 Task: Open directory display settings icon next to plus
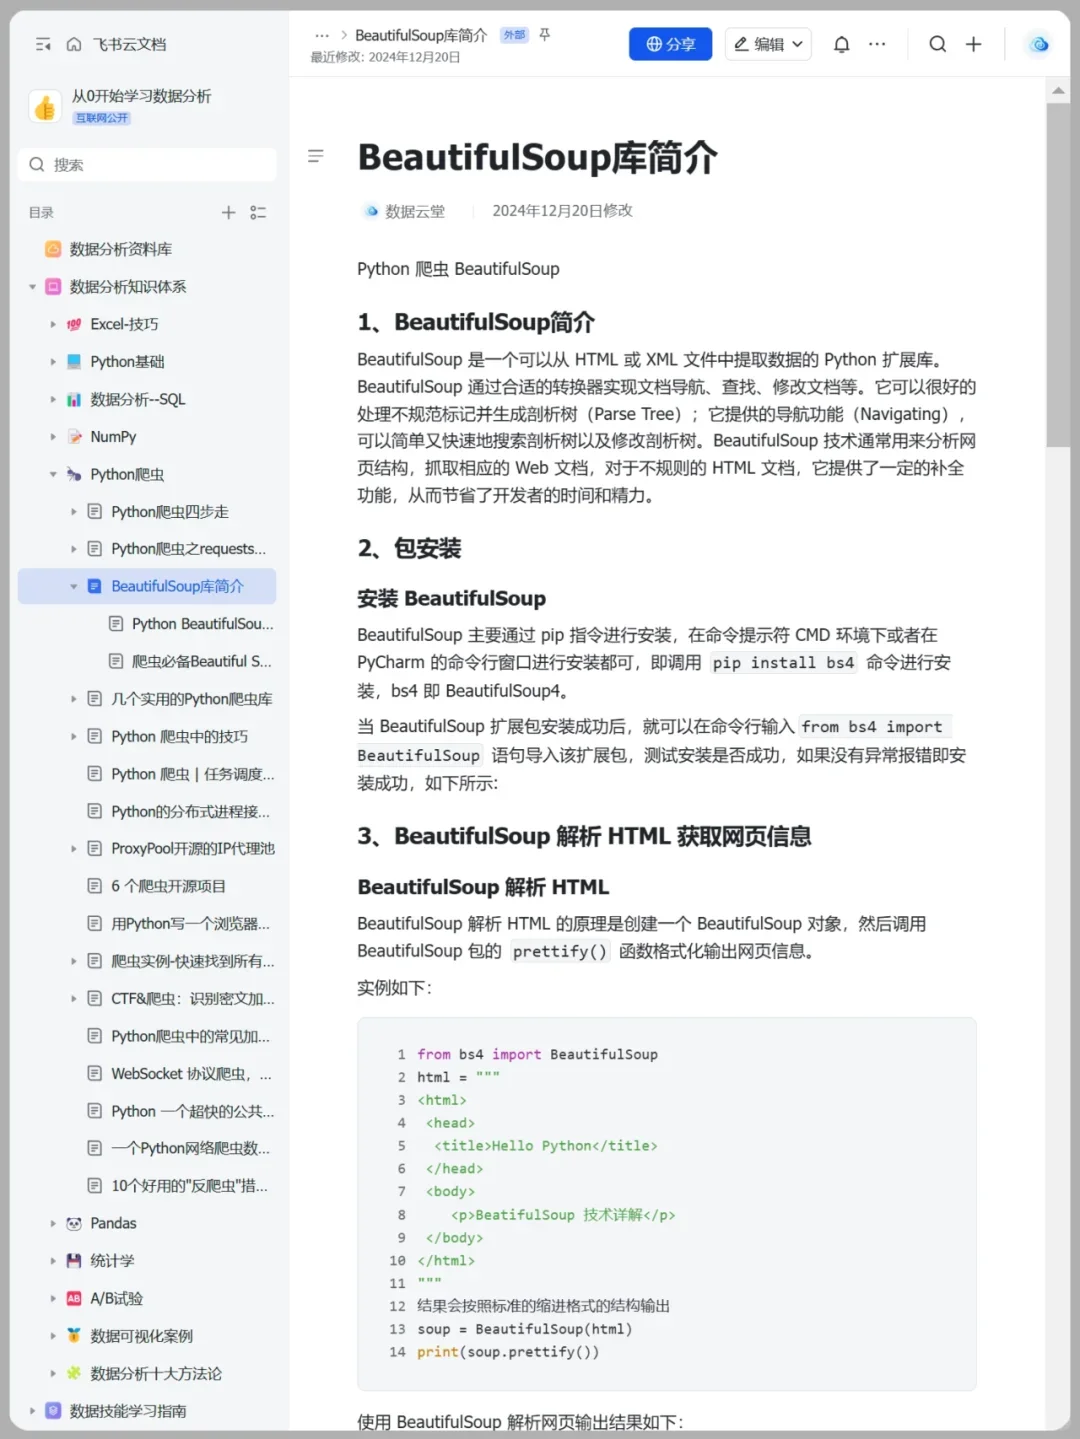[x=258, y=212]
